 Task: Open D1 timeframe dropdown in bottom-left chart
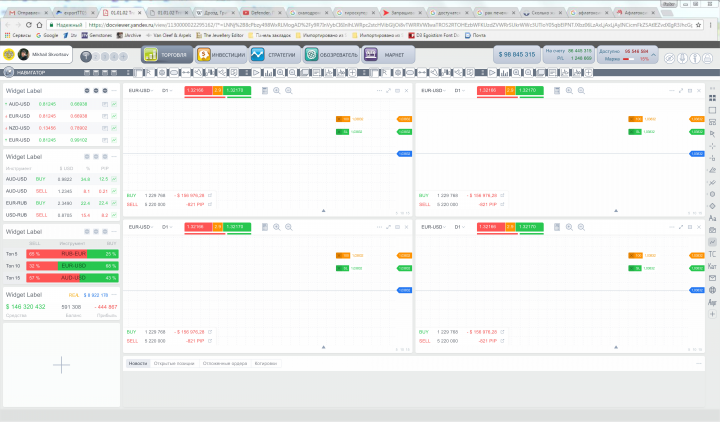point(167,227)
